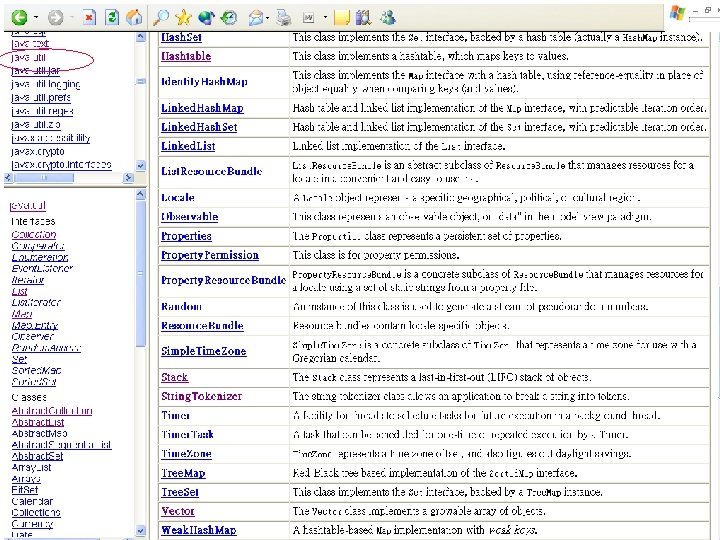Click down arrow of packages frame scrollbar
This screenshot has width=720, height=540.
(x=141, y=165)
